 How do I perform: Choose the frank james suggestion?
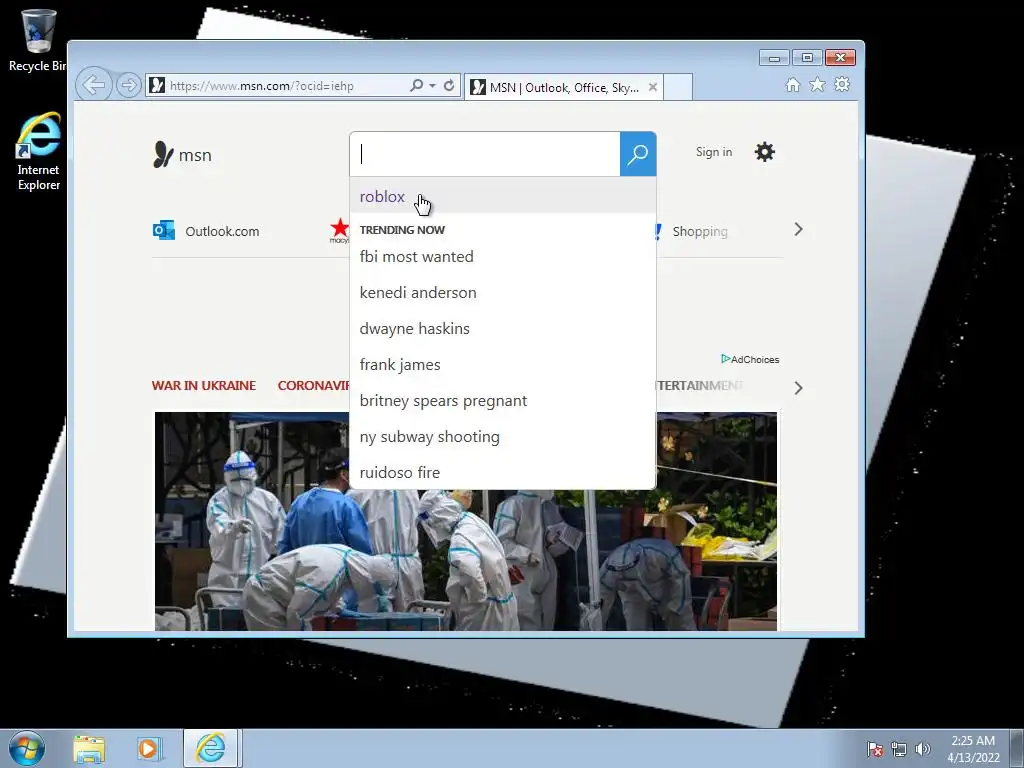(503, 364)
